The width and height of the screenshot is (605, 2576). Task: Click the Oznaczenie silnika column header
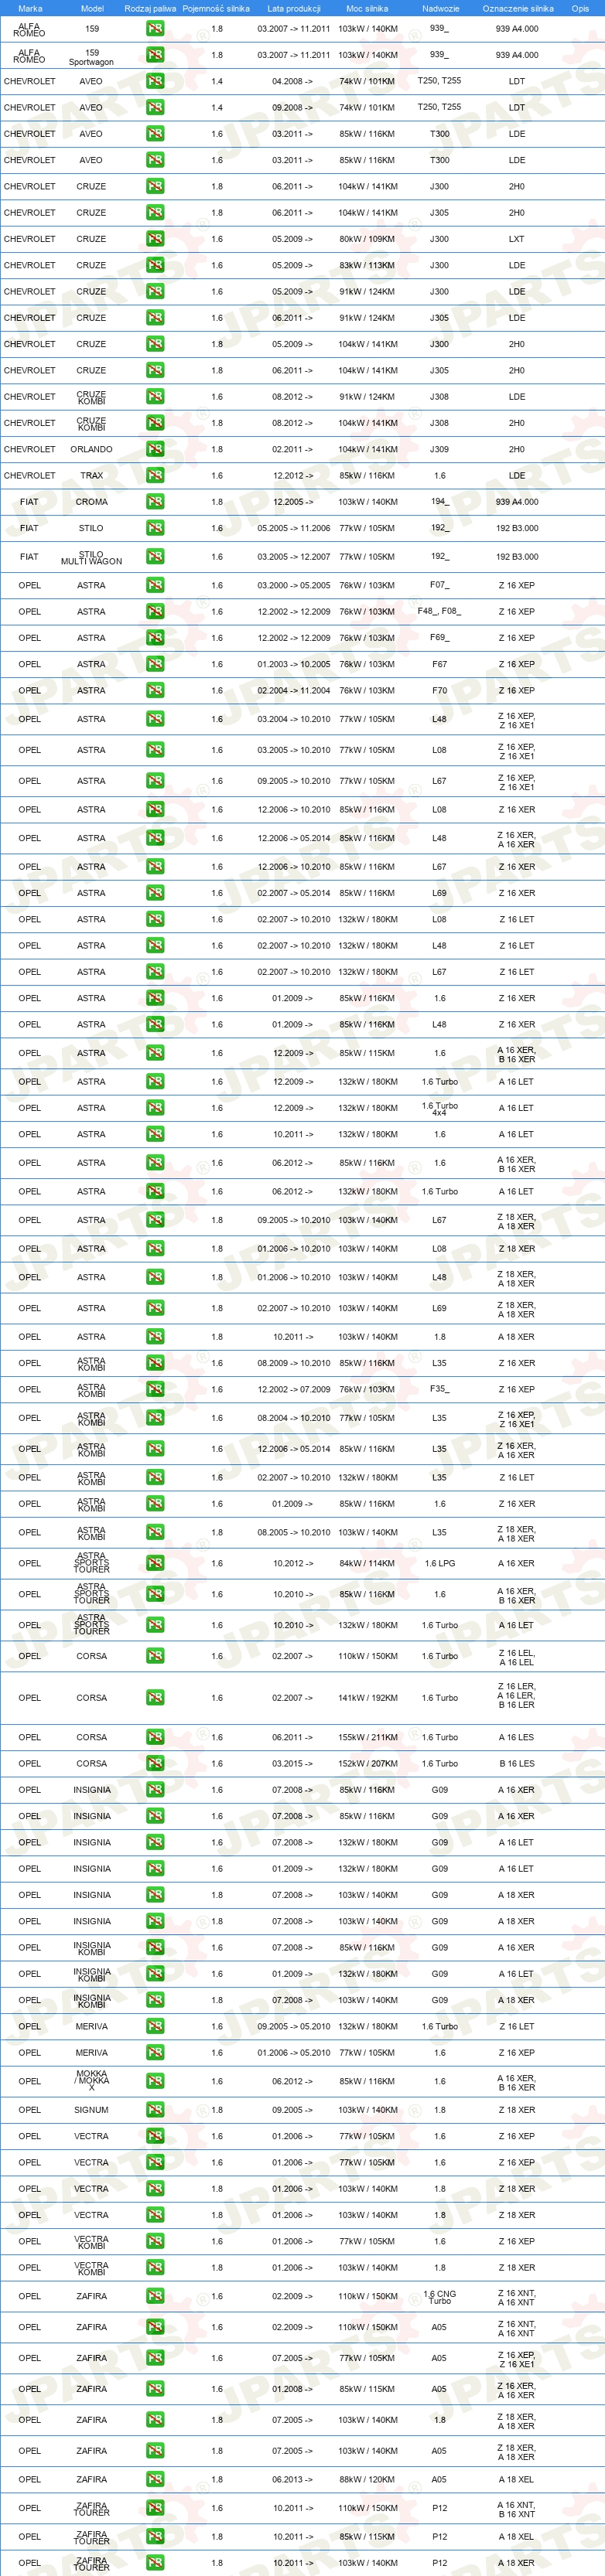point(517,8)
